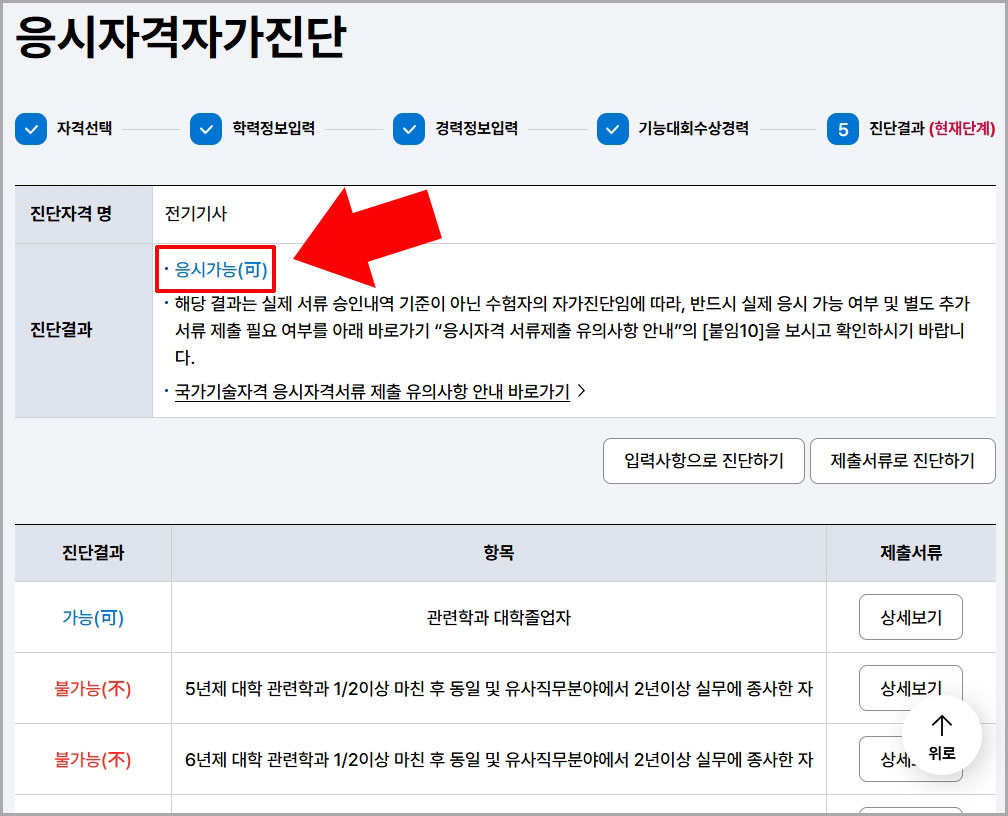Click the 가능(可) result text

[x=92, y=616]
